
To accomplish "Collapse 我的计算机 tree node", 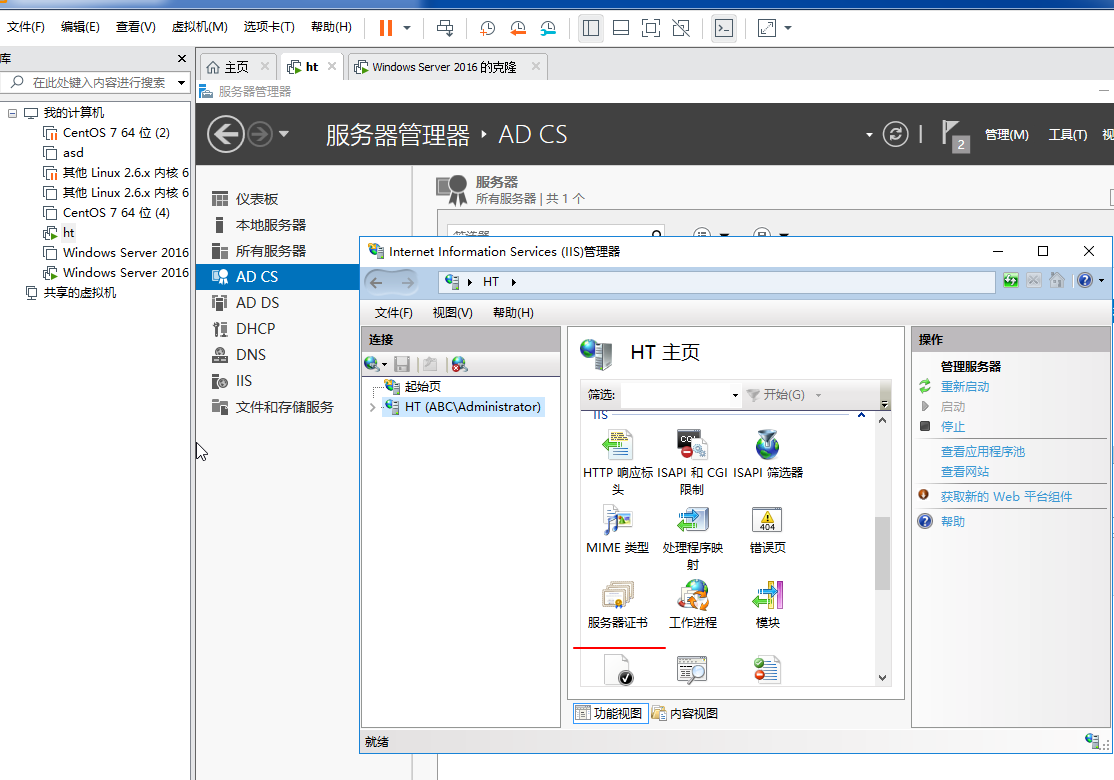I will (12, 113).
